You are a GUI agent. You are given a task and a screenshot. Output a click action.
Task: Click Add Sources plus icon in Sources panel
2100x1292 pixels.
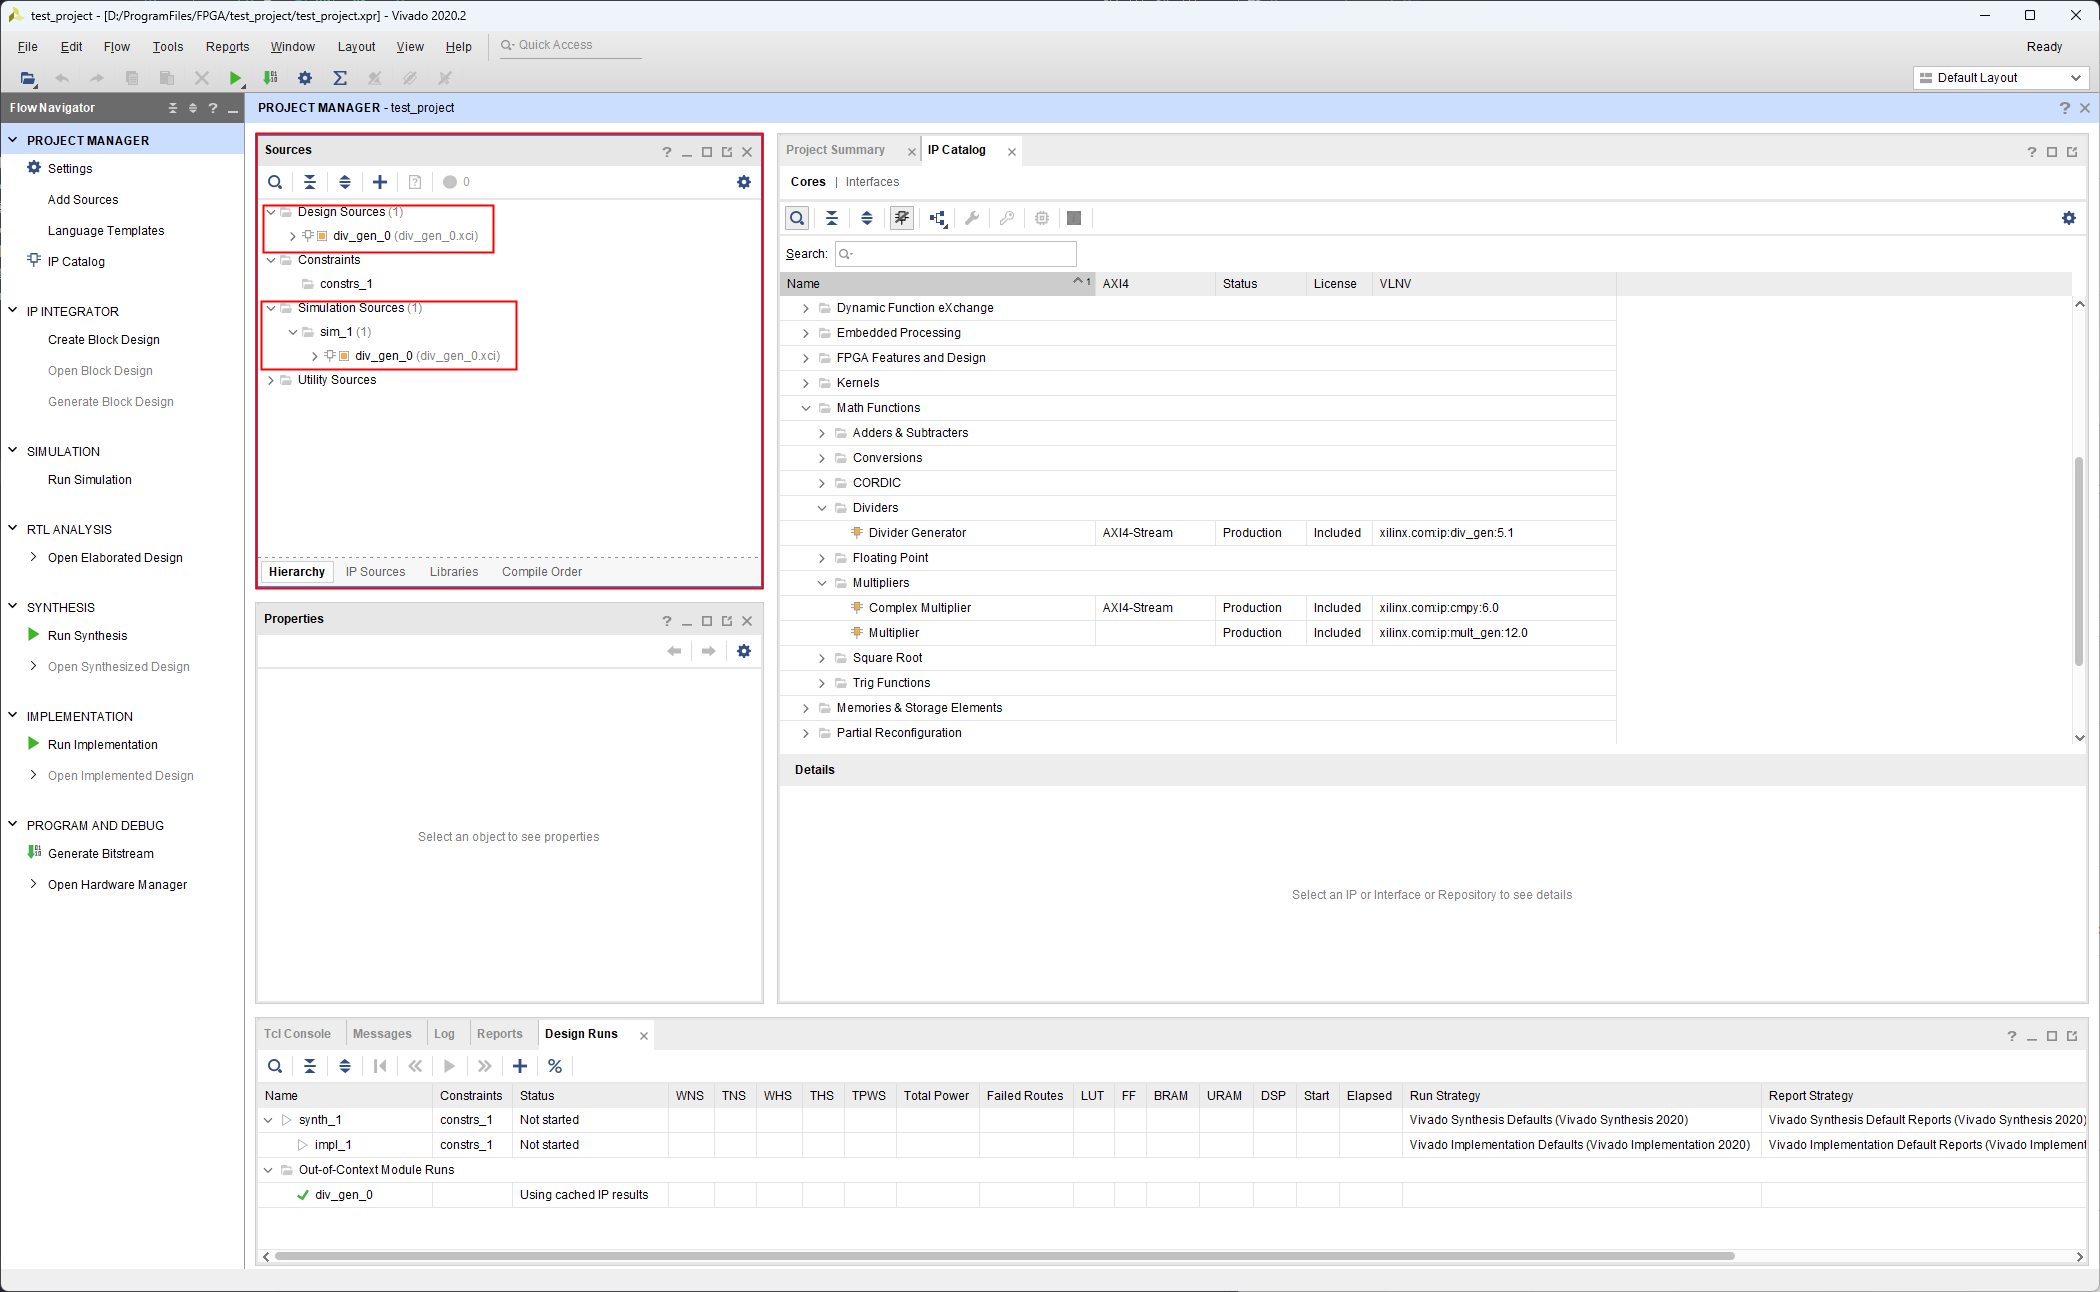[x=380, y=182]
